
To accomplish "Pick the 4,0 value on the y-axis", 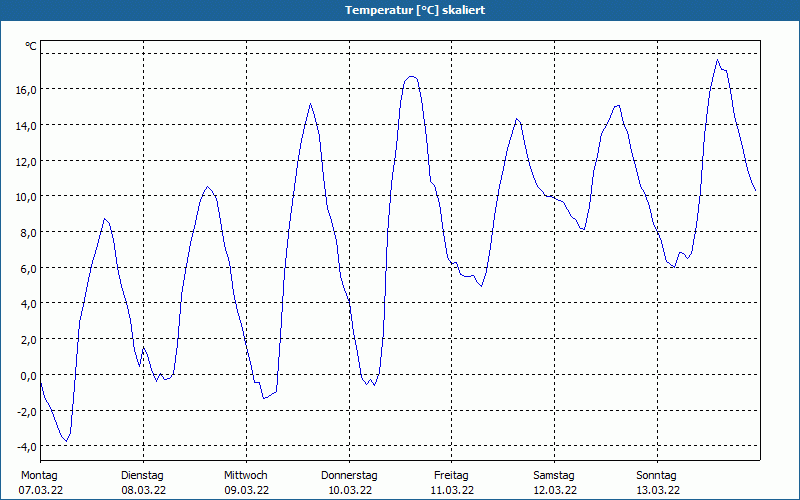I will pos(27,303).
